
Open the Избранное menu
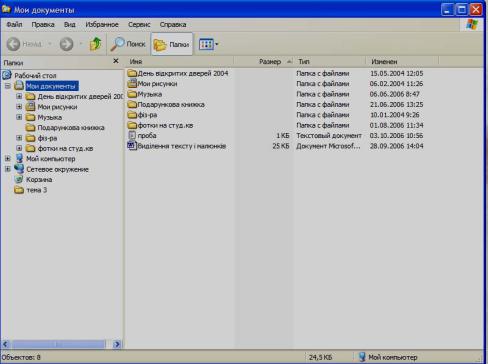point(102,25)
